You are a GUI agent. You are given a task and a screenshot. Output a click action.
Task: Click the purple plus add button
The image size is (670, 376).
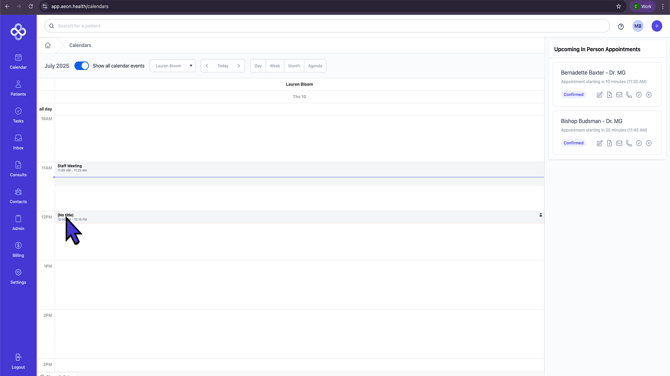pos(657,26)
